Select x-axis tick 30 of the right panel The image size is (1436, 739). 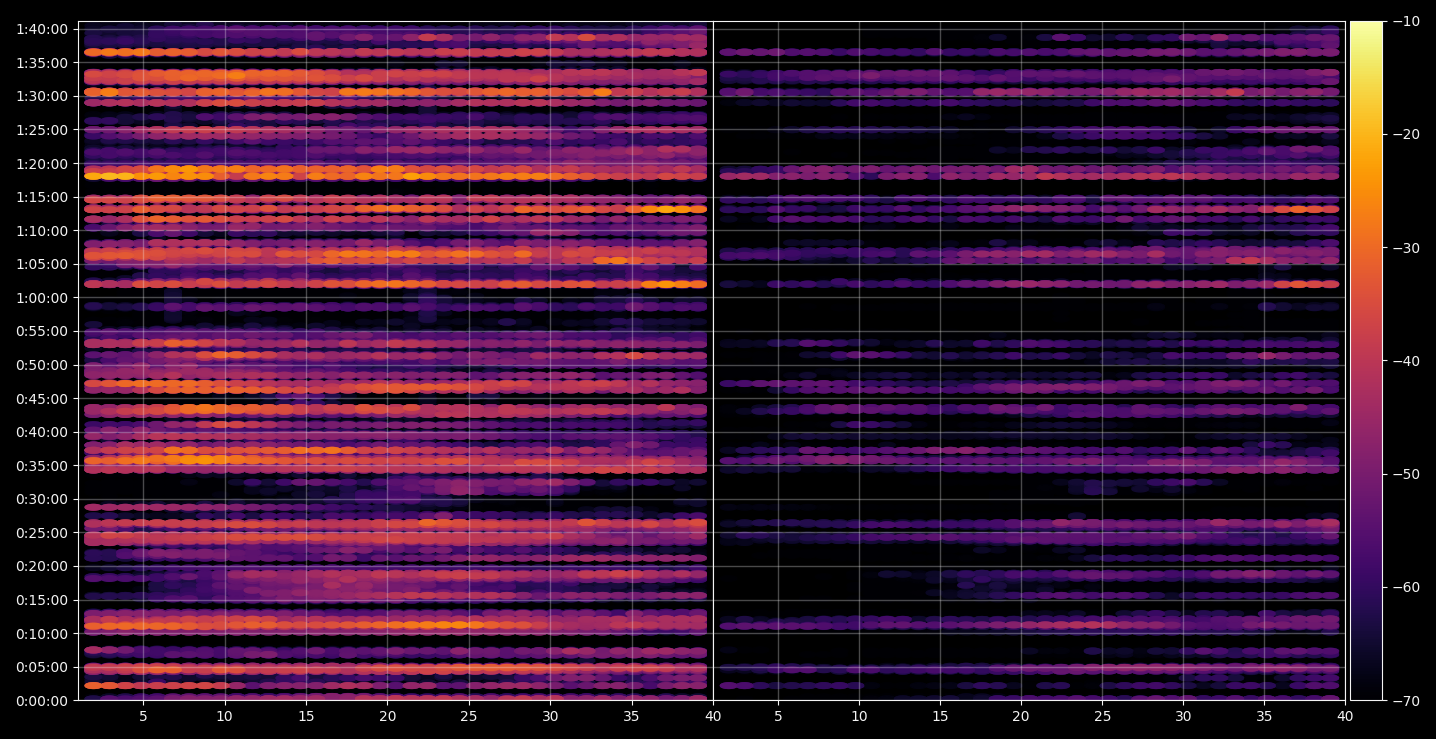click(1183, 717)
